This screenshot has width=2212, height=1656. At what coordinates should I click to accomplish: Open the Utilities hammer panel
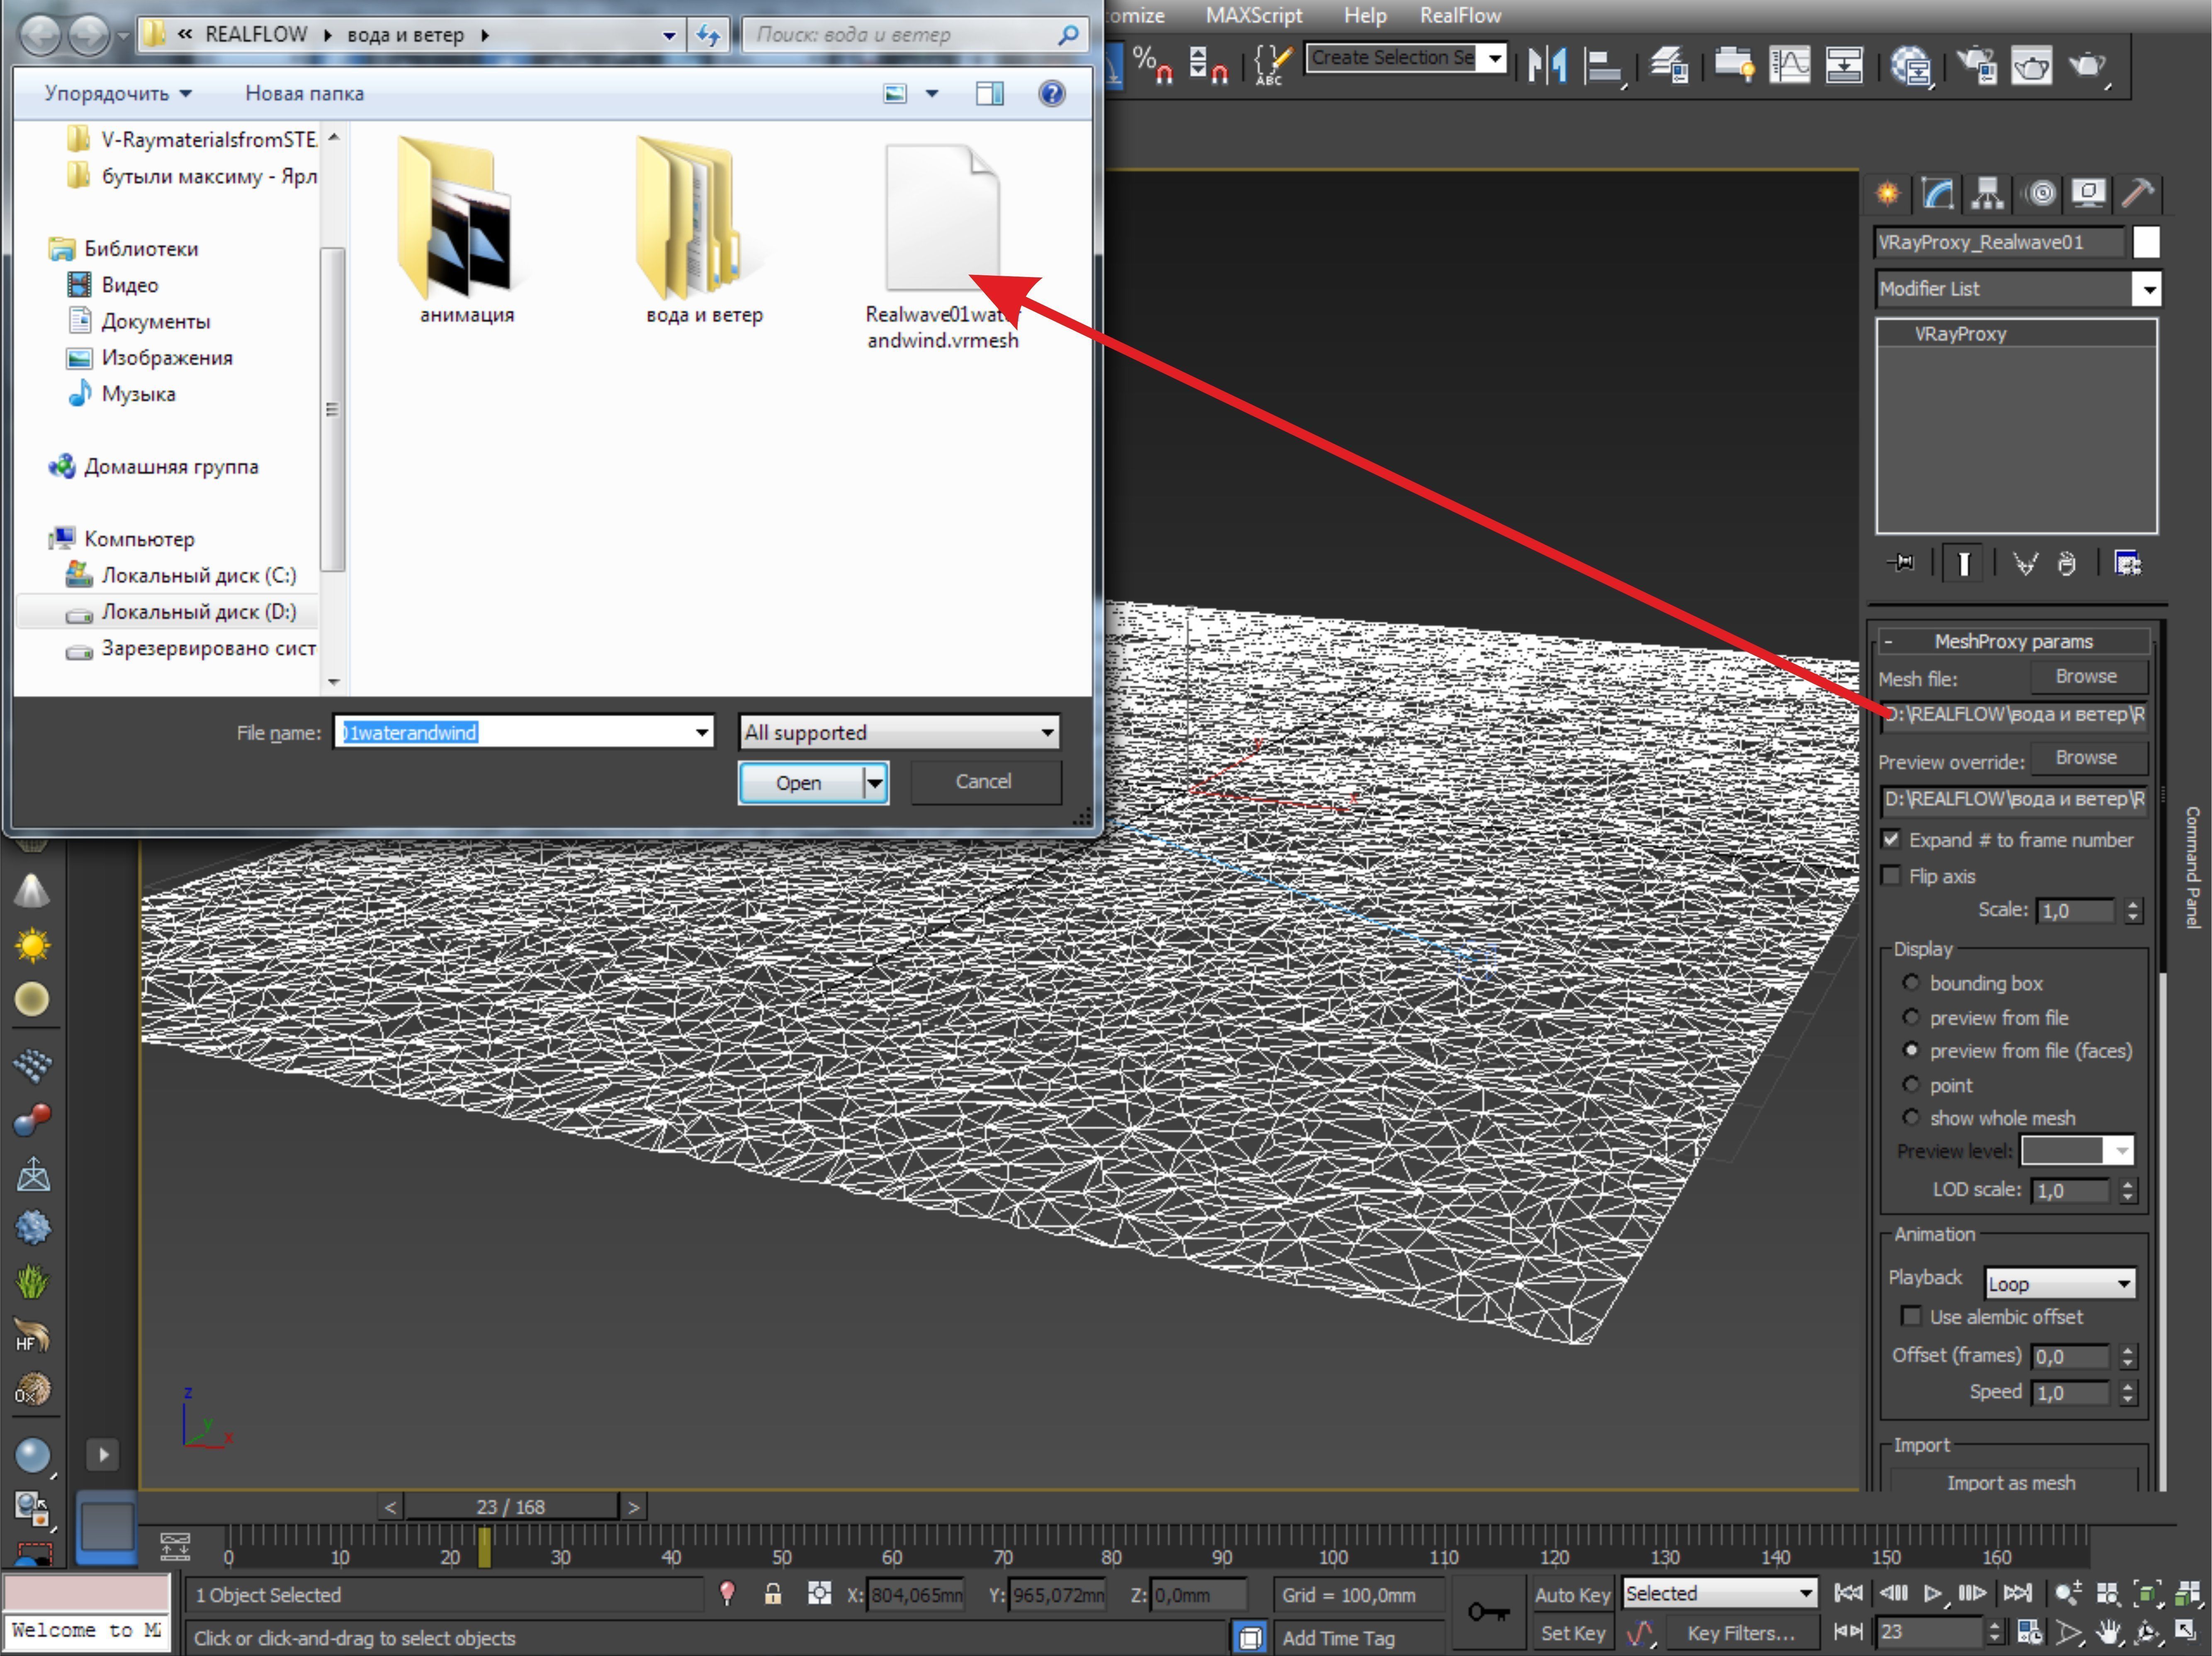[2137, 192]
